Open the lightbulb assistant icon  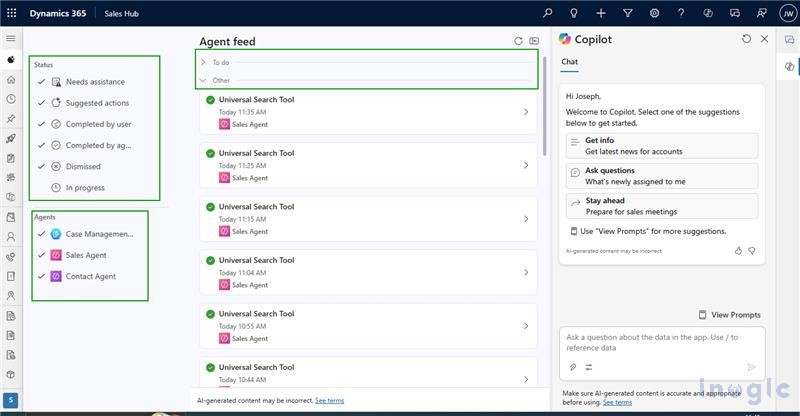pos(574,13)
